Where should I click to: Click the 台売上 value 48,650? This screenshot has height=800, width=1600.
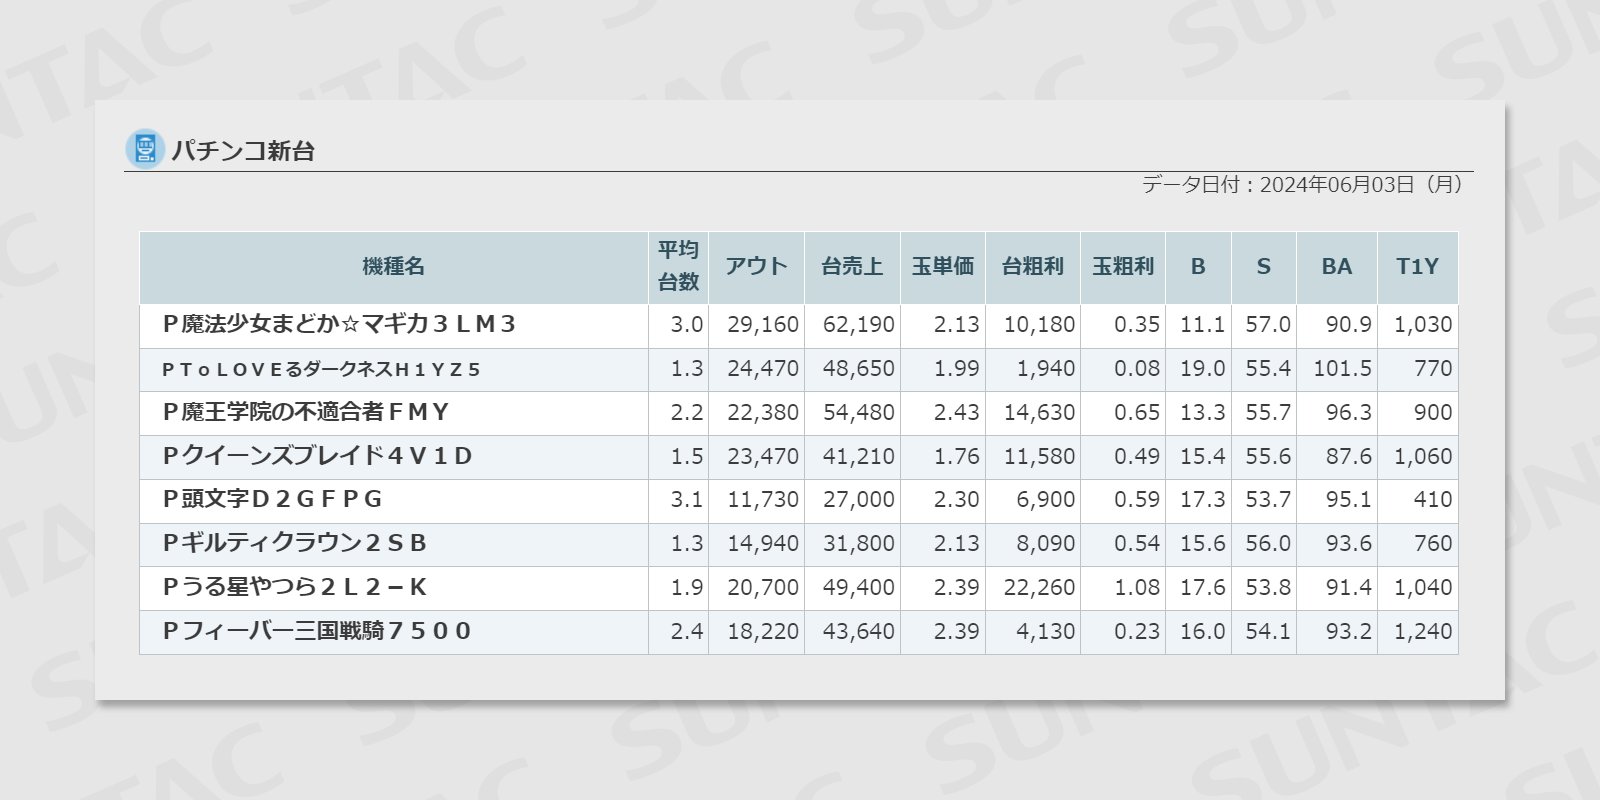click(859, 369)
